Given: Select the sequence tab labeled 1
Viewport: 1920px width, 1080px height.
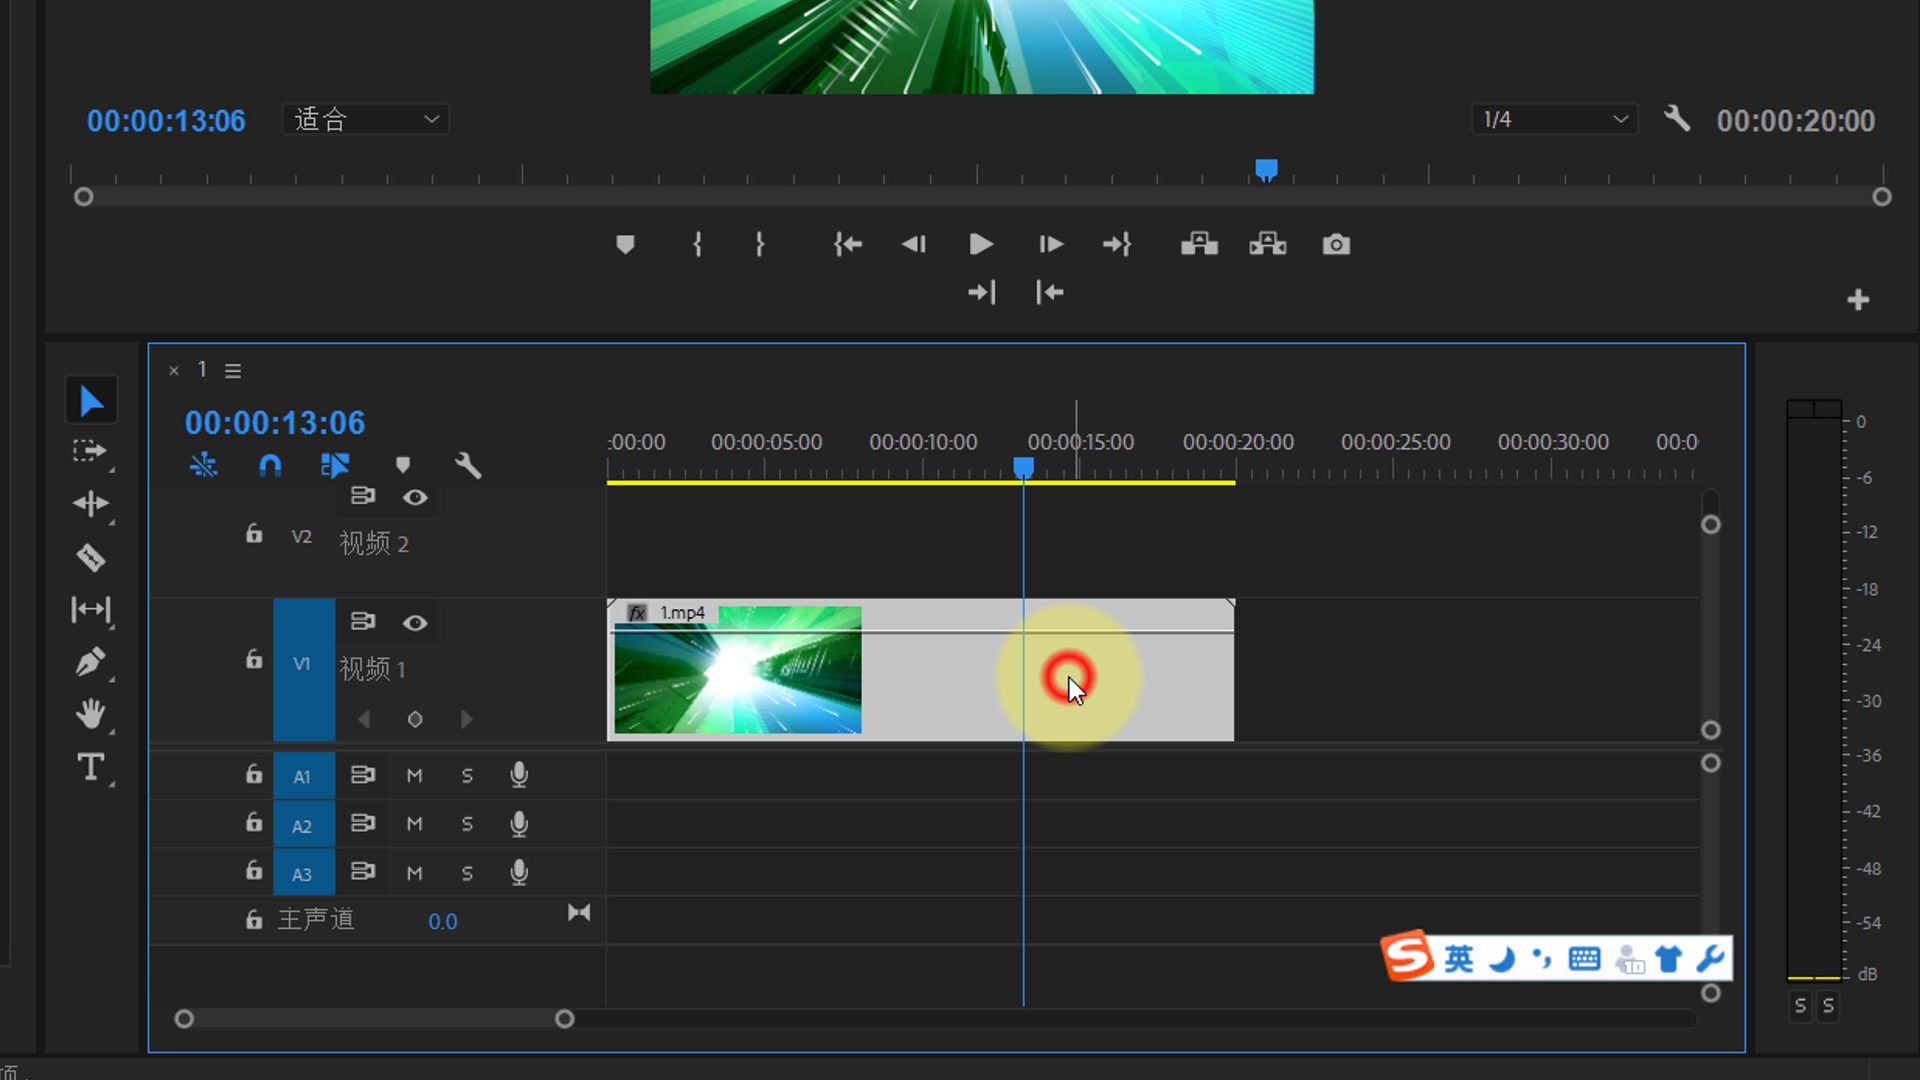Looking at the screenshot, I should (202, 370).
